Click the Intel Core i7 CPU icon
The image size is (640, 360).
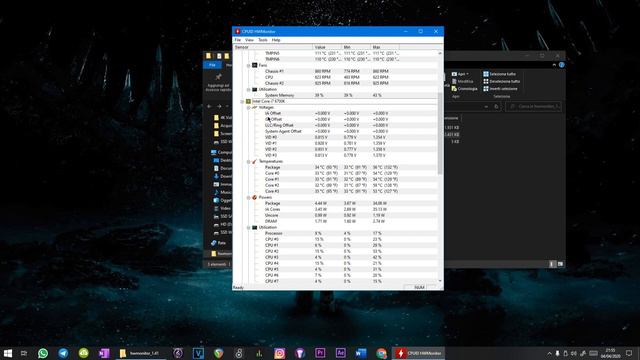click(248, 101)
